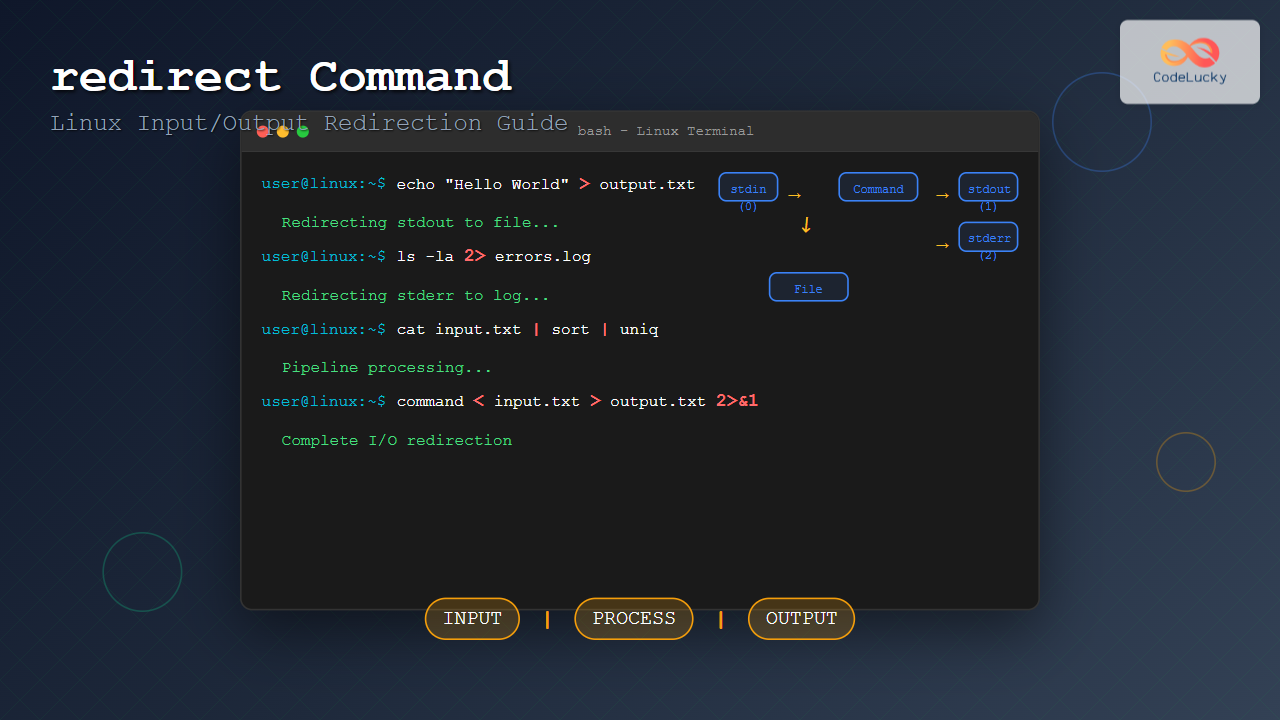Click the yellow minimize dot on terminal
1280x720 pixels.
click(283, 131)
